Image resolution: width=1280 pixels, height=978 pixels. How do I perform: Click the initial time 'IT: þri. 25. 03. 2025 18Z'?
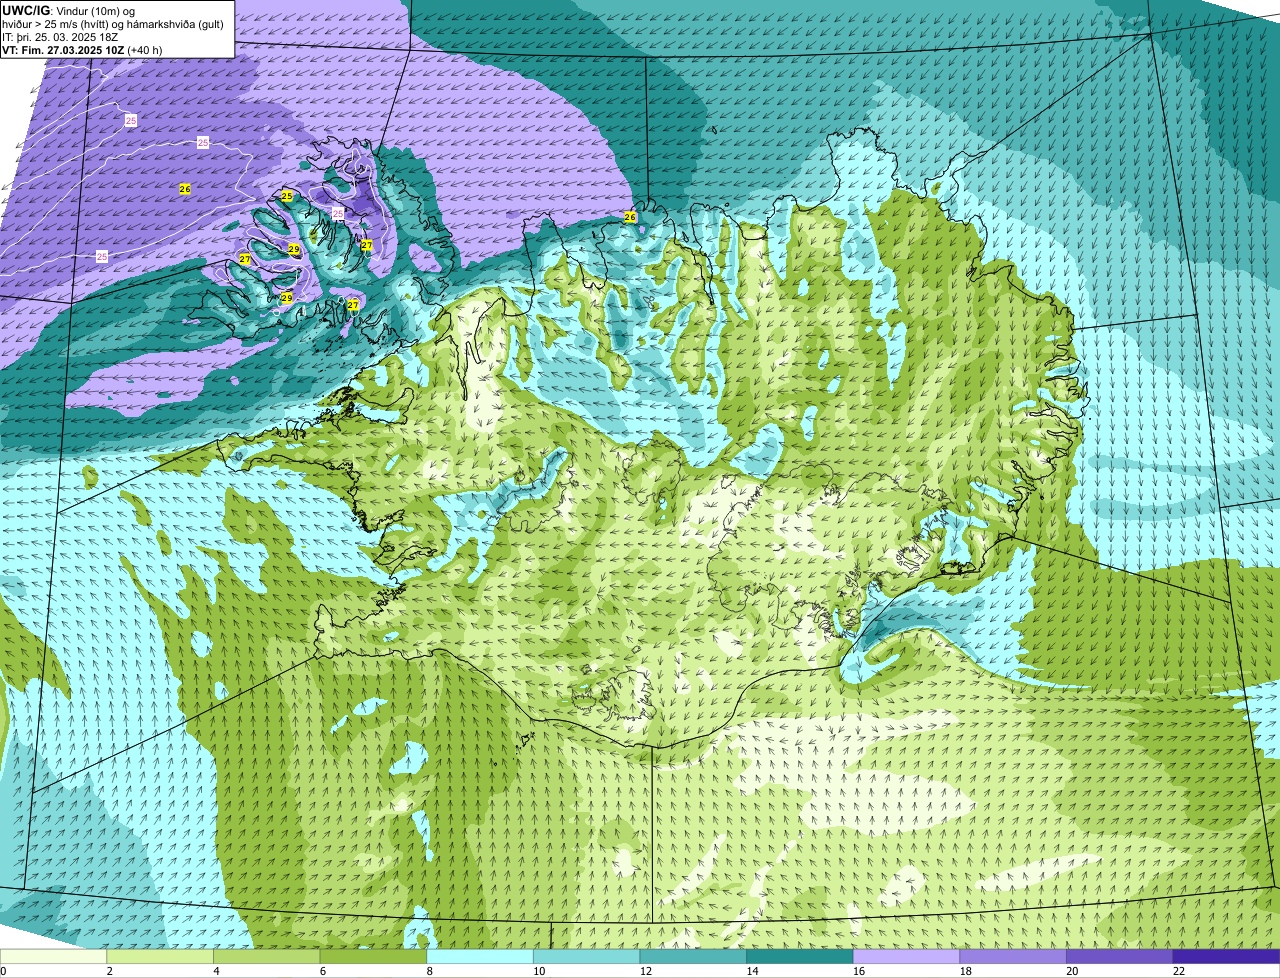point(60,37)
